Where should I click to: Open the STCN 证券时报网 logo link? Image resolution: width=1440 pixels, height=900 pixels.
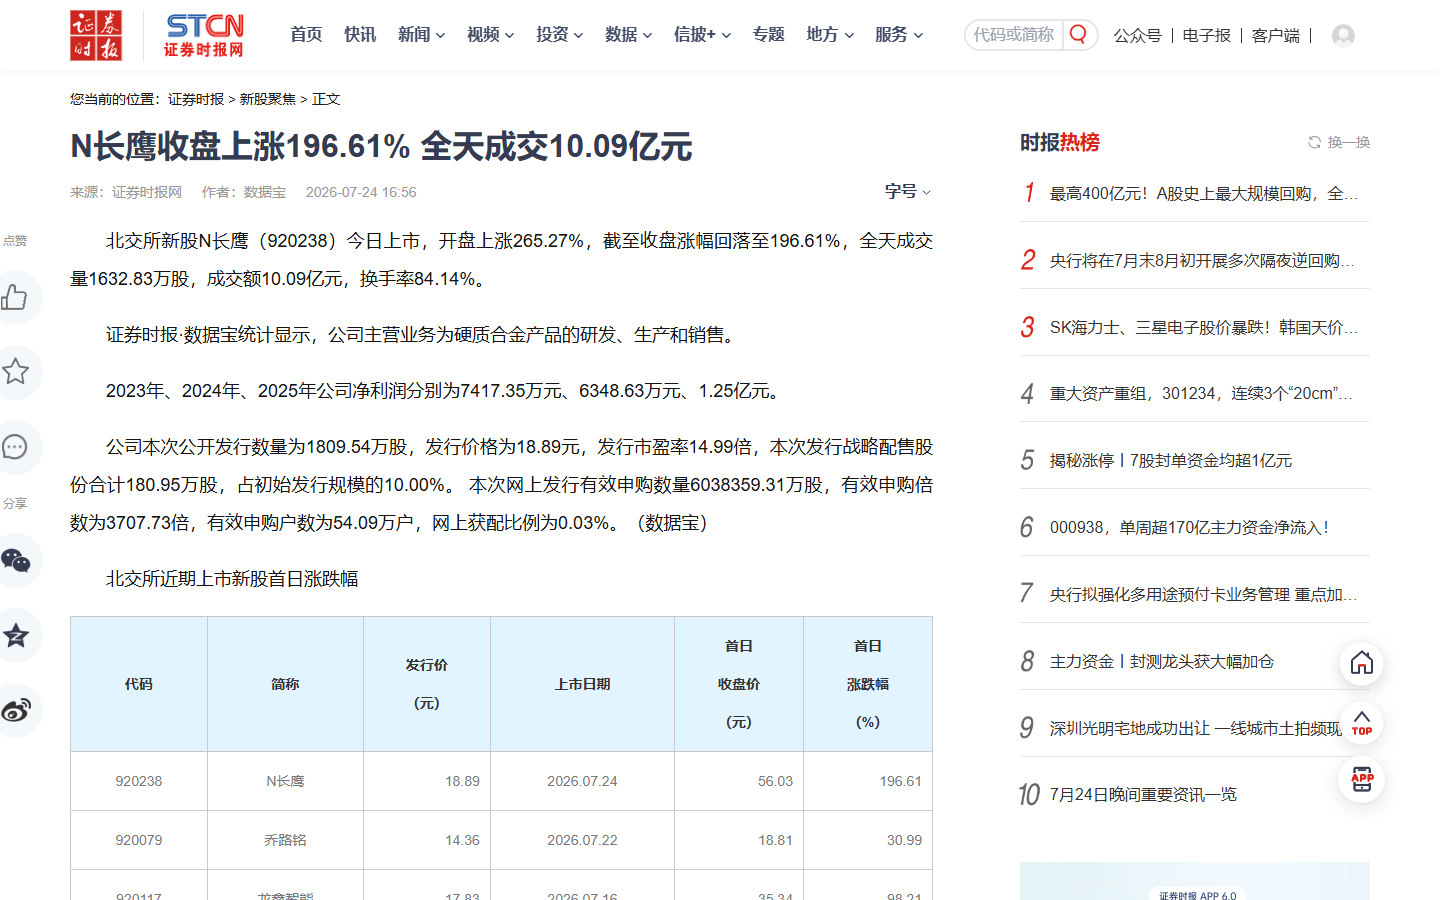pyautogui.click(x=204, y=35)
